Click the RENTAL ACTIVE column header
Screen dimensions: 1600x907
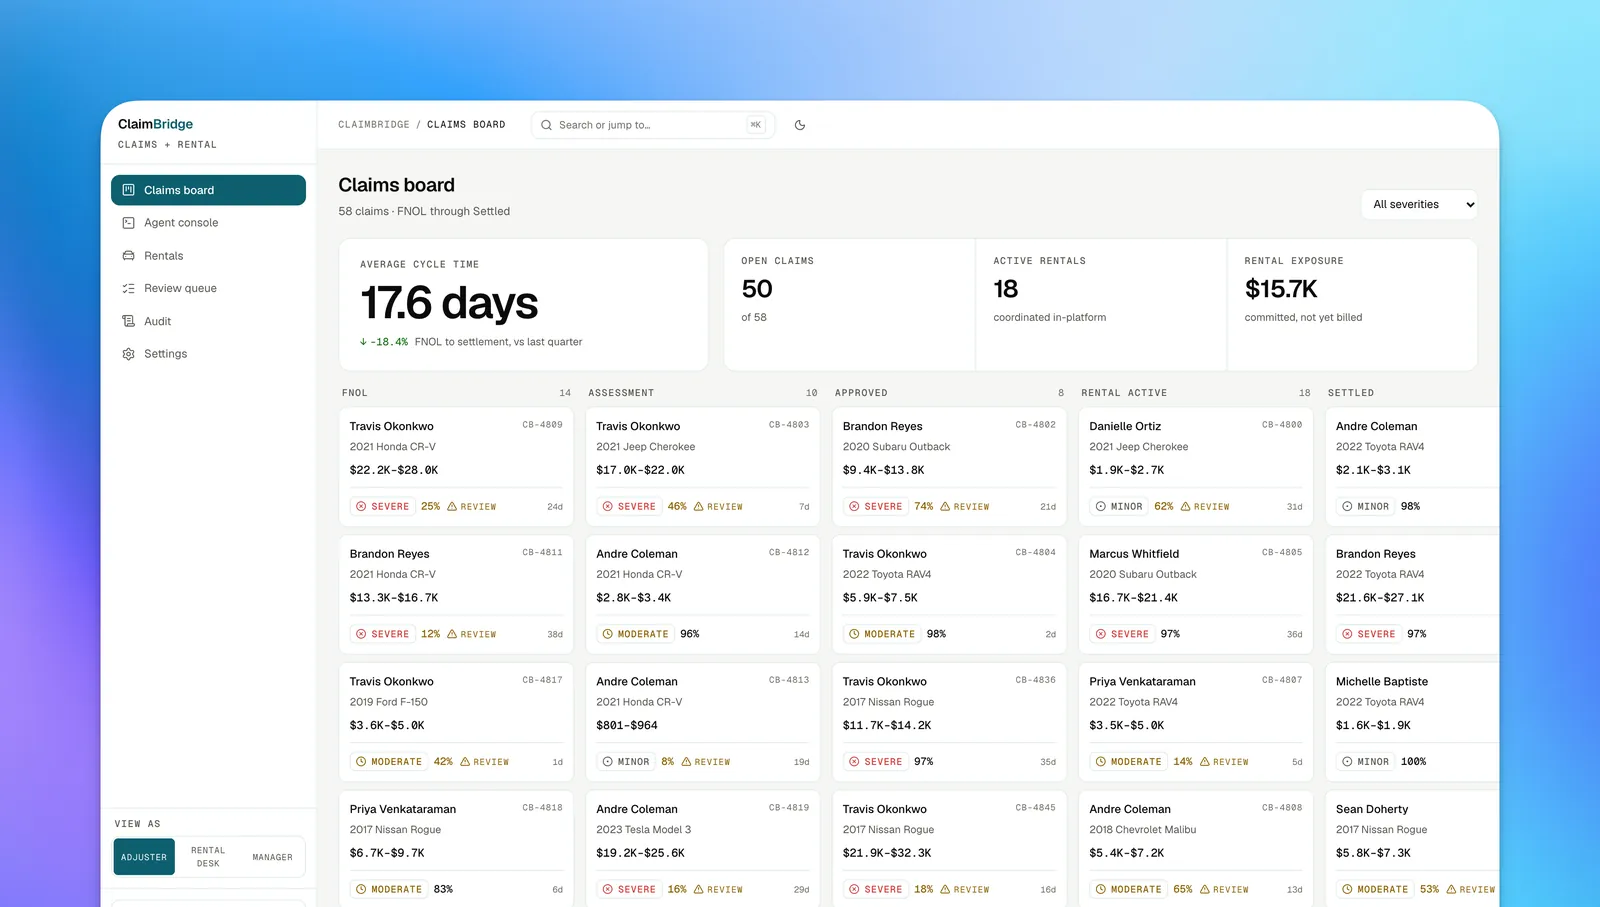pos(1124,393)
